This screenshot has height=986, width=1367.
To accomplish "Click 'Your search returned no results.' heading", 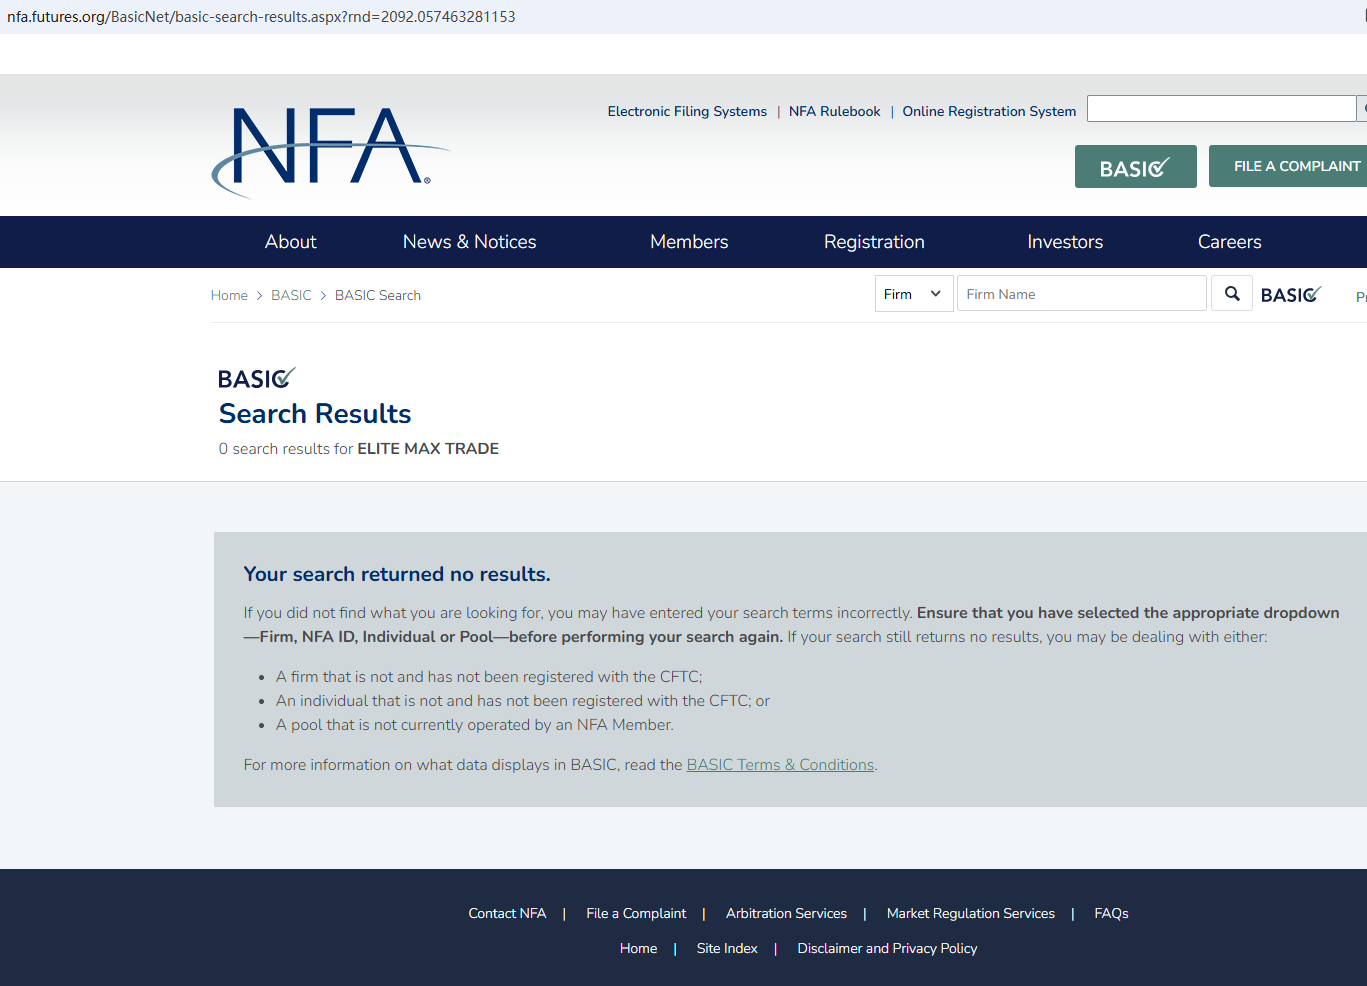I will (397, 574).
